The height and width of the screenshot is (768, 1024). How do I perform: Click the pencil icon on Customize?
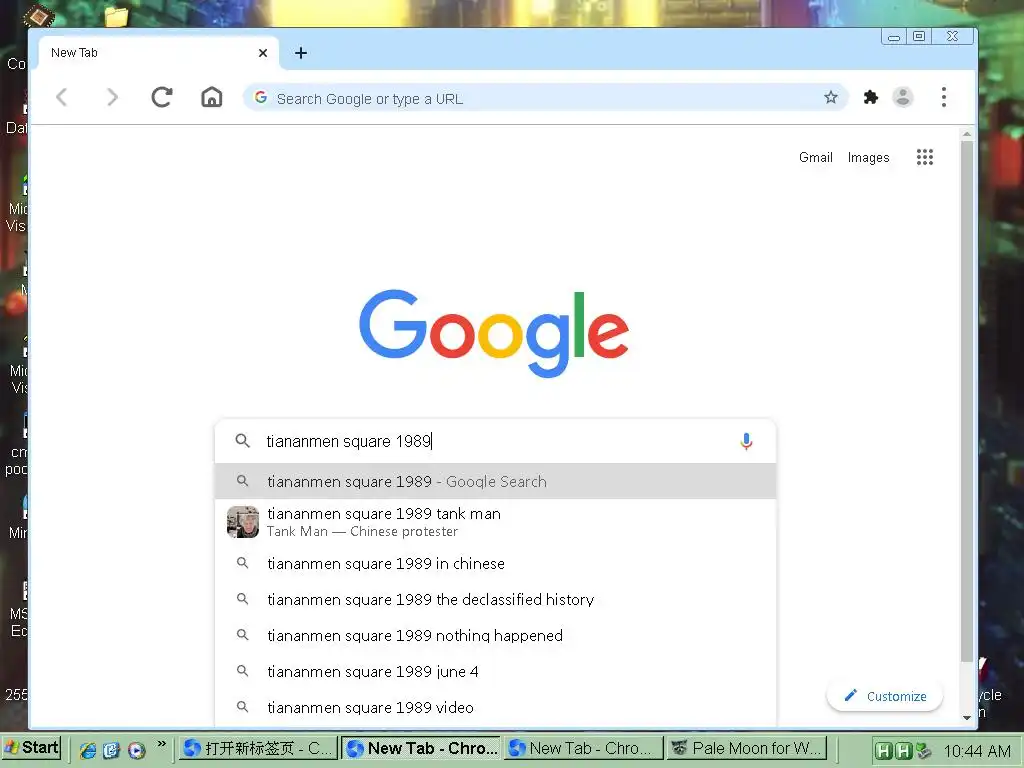[x=850, y=696]
